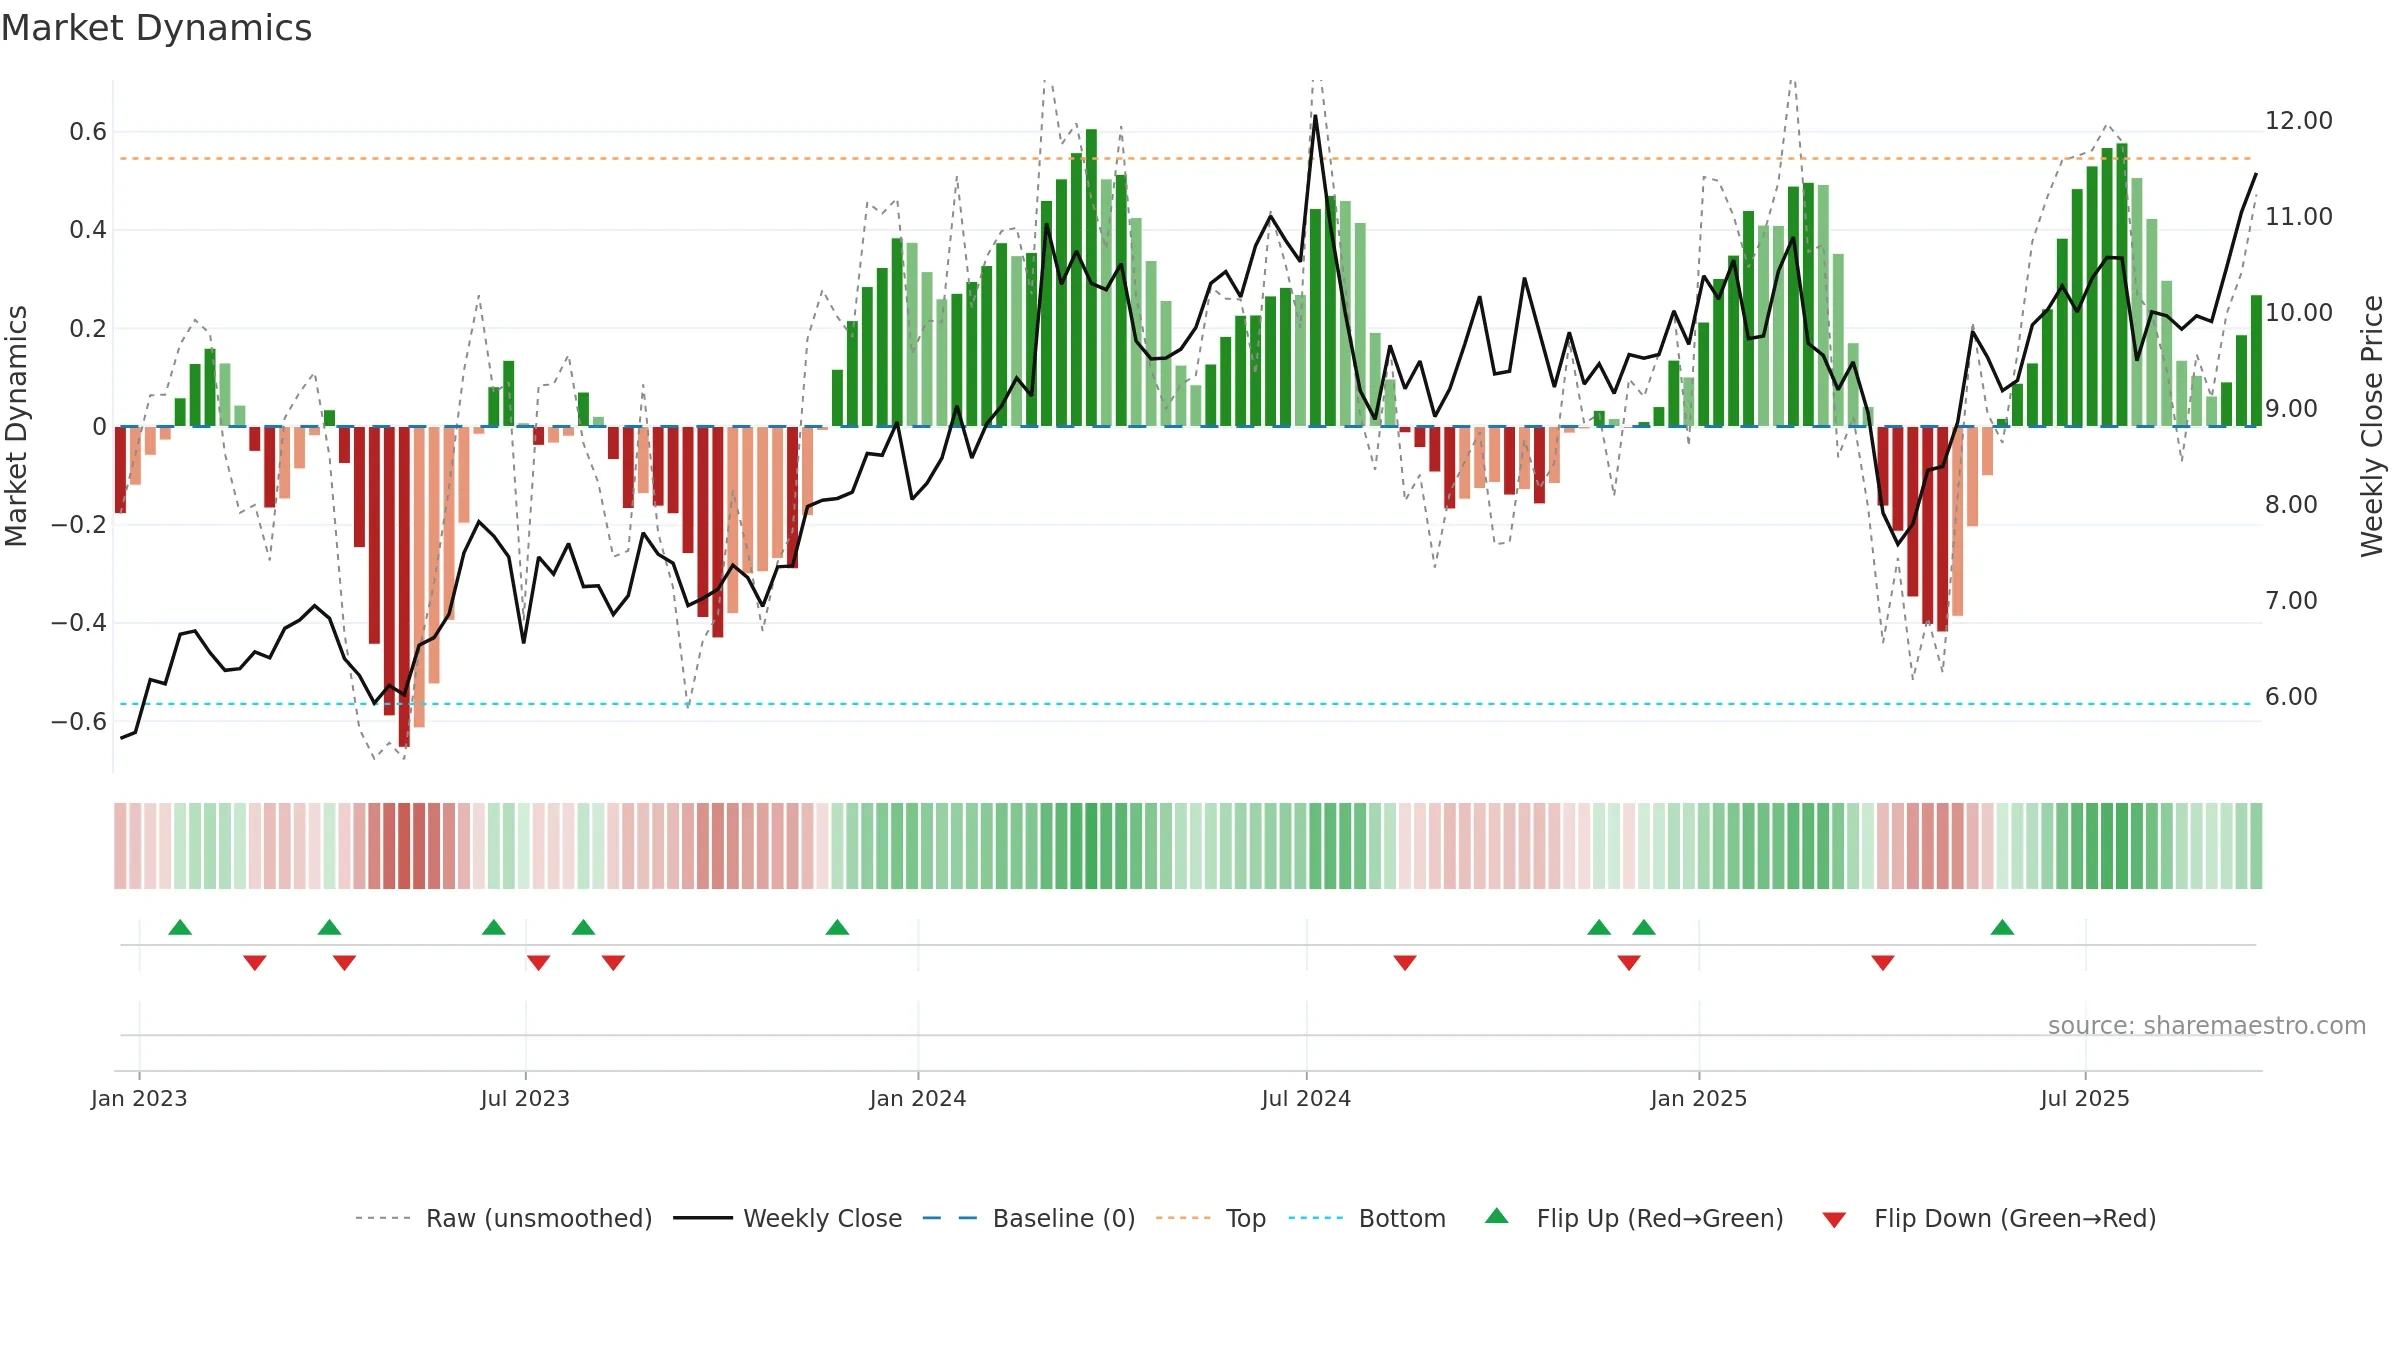
Task: Click the Weekly Close price spike in July 2024
Action: coord(1315,116)
